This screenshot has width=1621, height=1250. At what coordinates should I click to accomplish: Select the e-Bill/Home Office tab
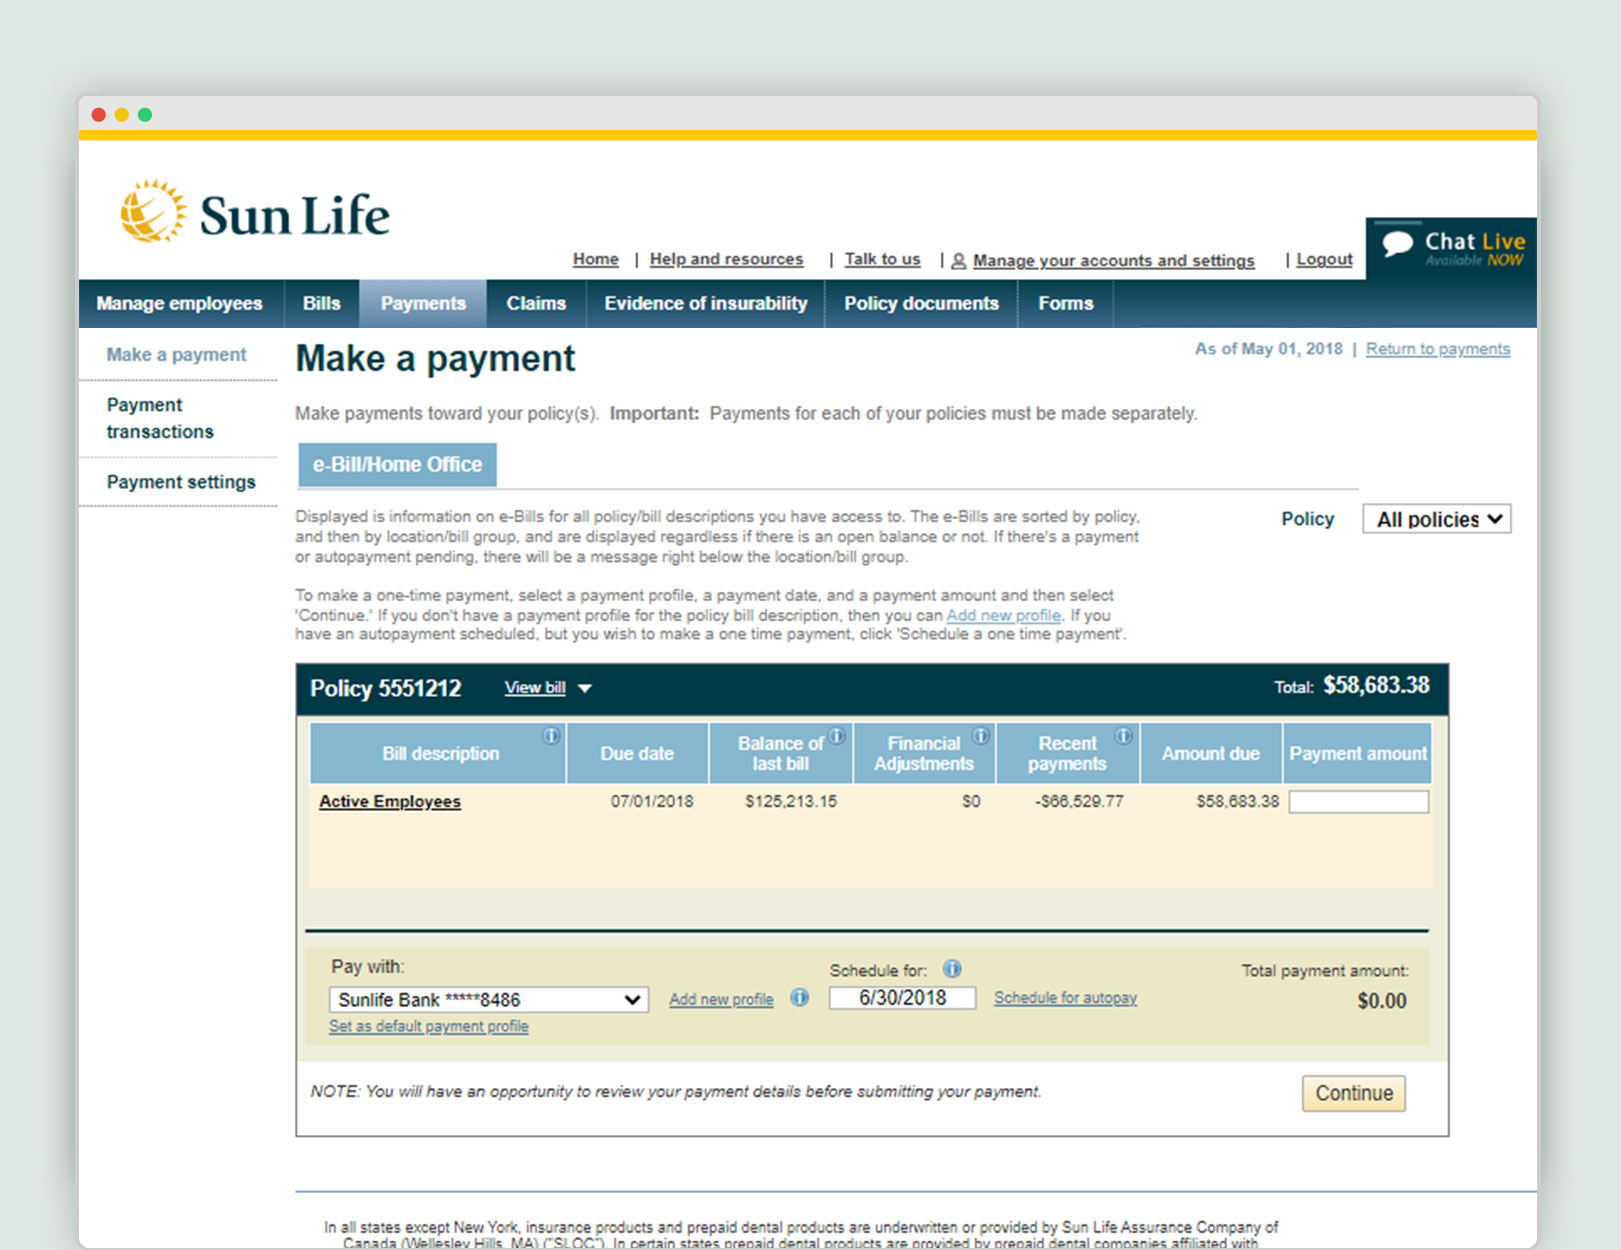(x=397, y=464)
